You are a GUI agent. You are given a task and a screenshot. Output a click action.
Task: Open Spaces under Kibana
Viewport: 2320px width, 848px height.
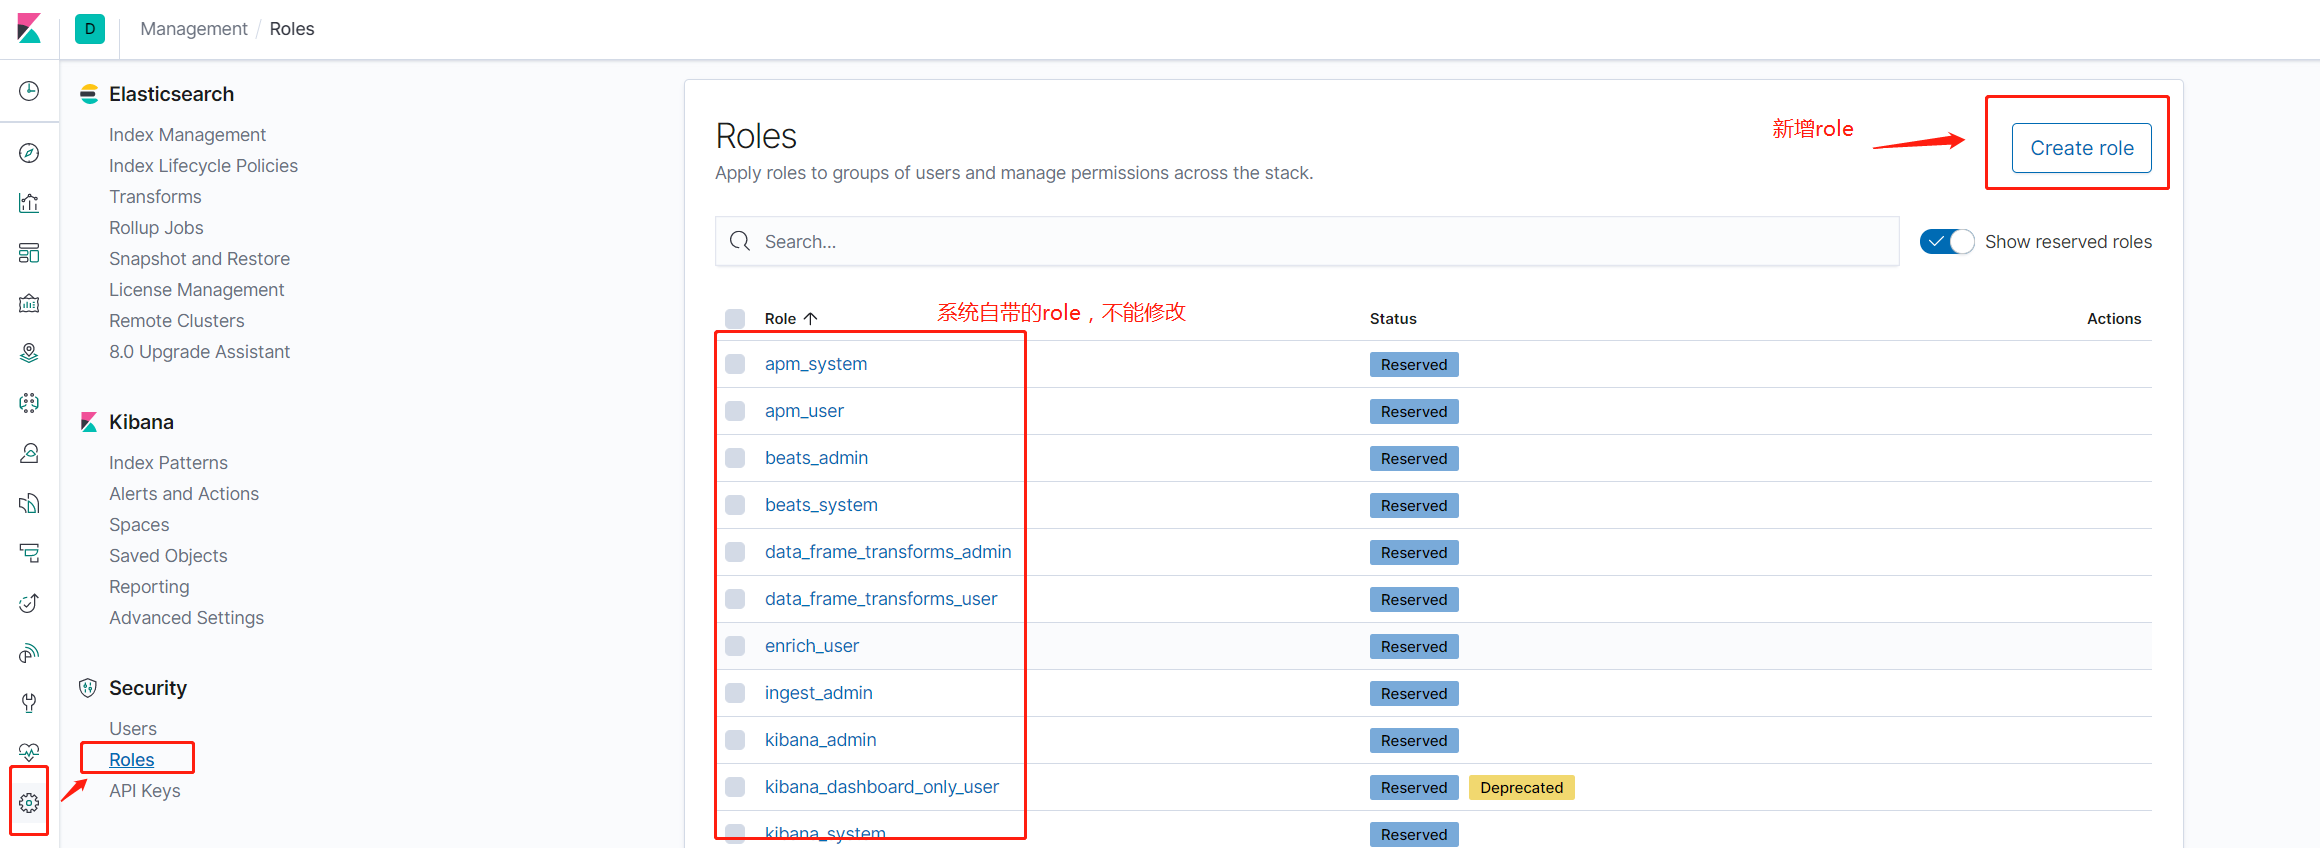coord(139,524)
